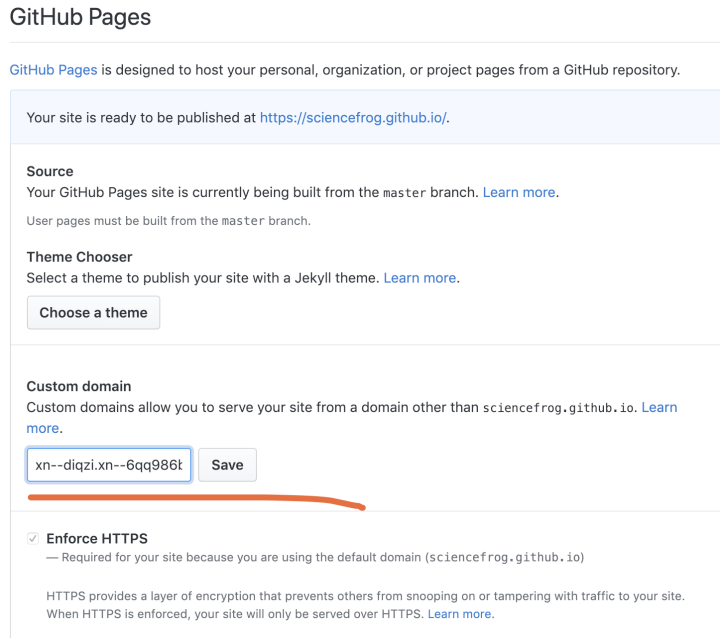Click the "Theme Chooser" section heading

click(x=79, y=257)
